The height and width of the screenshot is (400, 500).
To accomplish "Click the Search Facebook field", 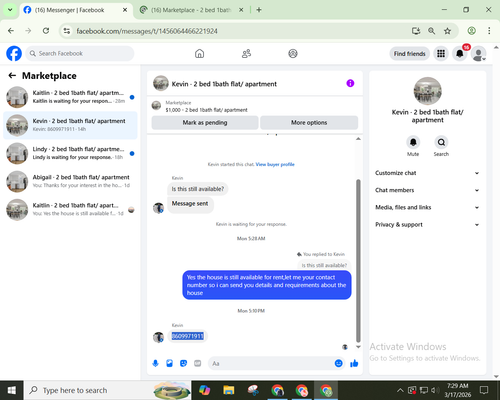I will 80,53.
